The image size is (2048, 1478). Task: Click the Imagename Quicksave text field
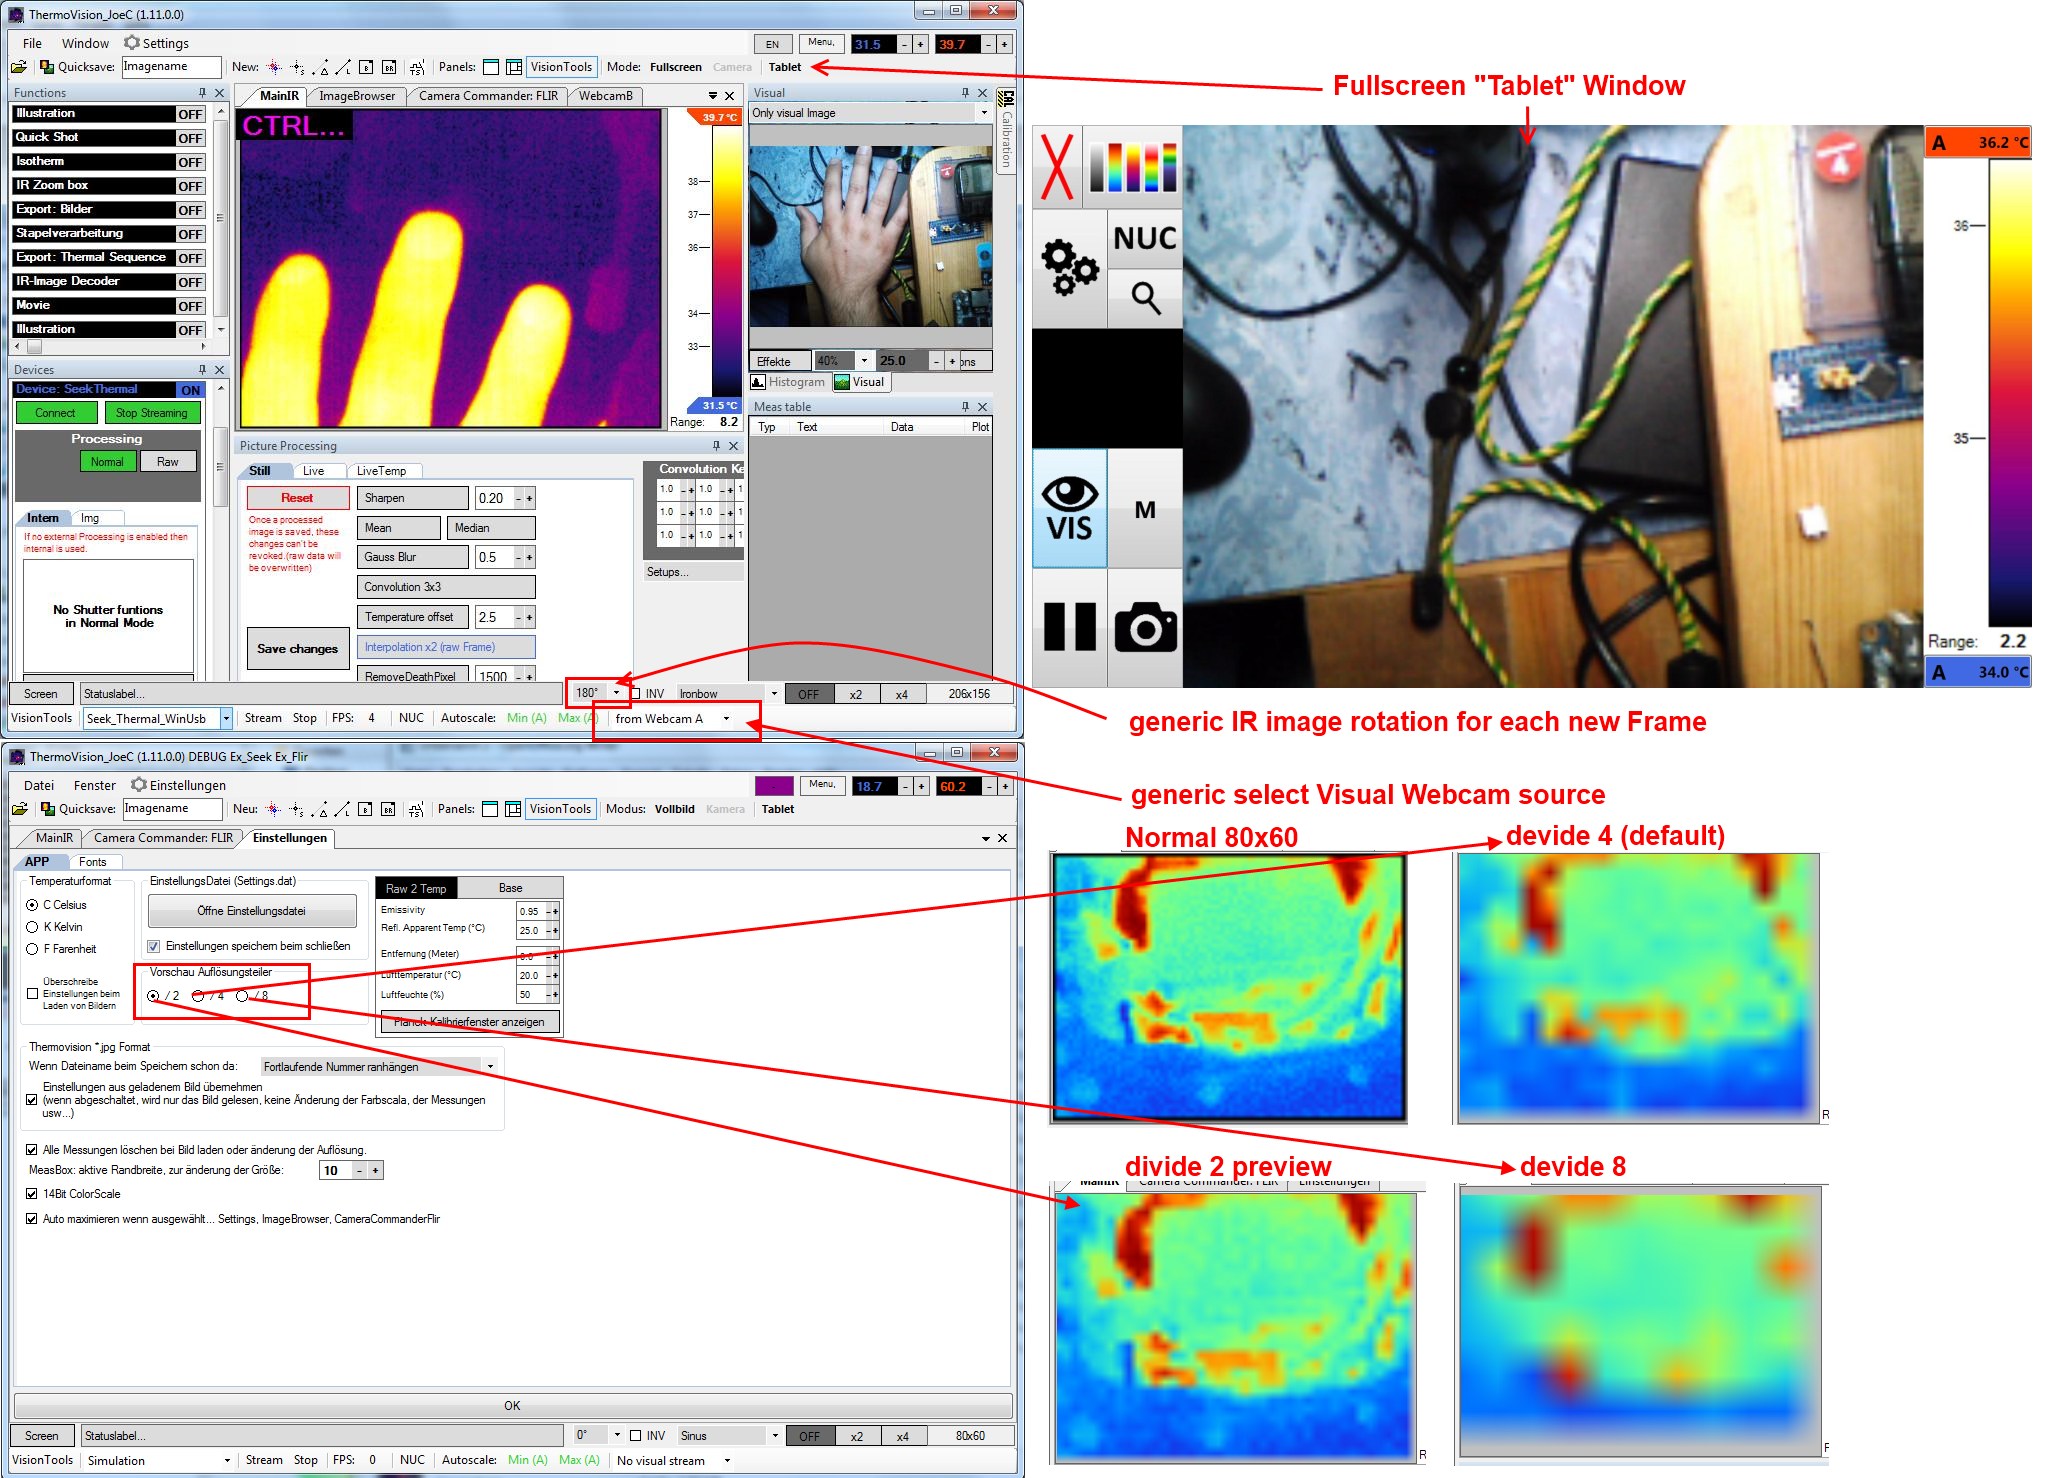pyautogui.click(x=171, y=67)
